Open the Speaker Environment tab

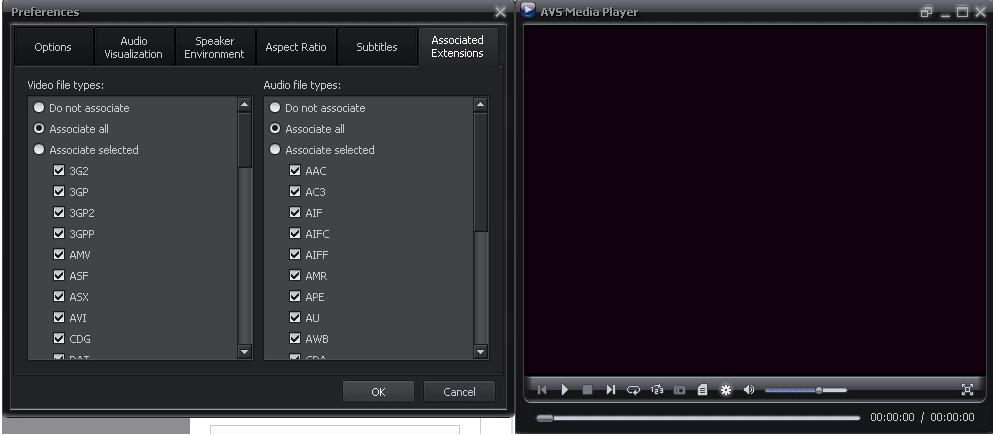pyautogui.click(x=215, y=47)
